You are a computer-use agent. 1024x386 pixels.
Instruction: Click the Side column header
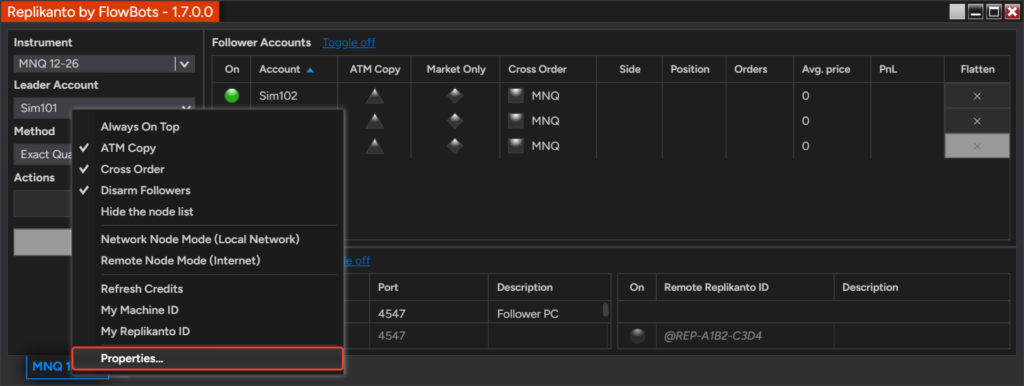[x=630, y=69]
